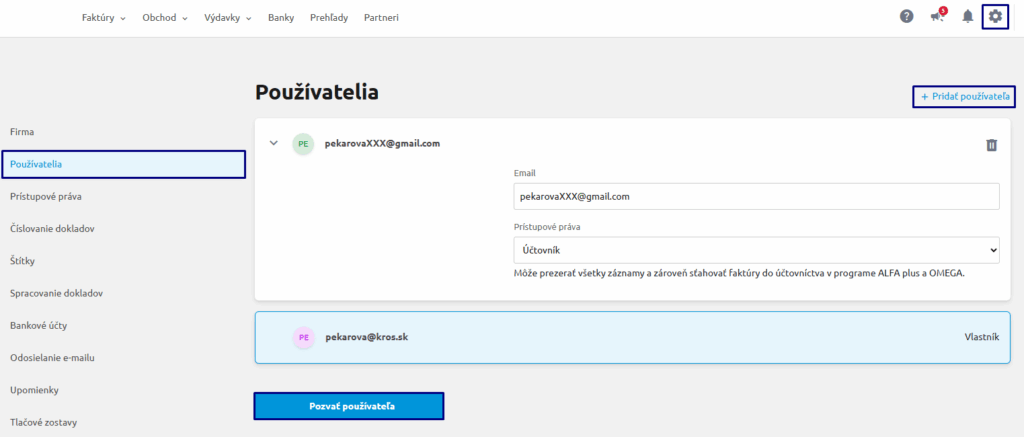
Task: Click the Email input field
Action: tap(756, 197)
